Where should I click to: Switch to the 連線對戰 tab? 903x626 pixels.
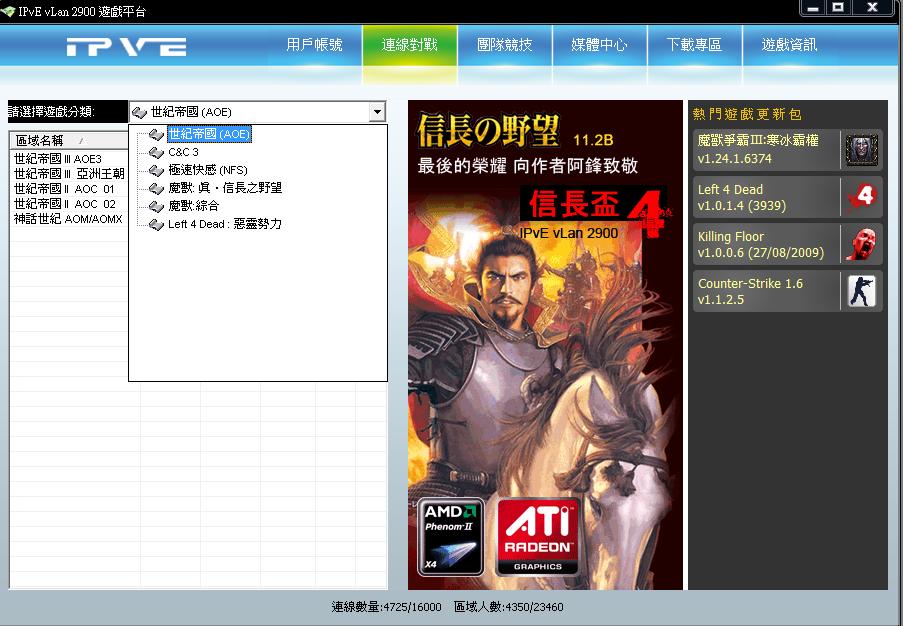pyautogui.click(x=409, y=45)
